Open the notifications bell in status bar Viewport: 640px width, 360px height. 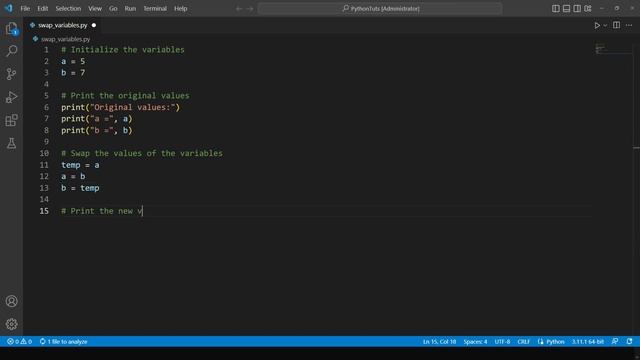coord(629,342)
